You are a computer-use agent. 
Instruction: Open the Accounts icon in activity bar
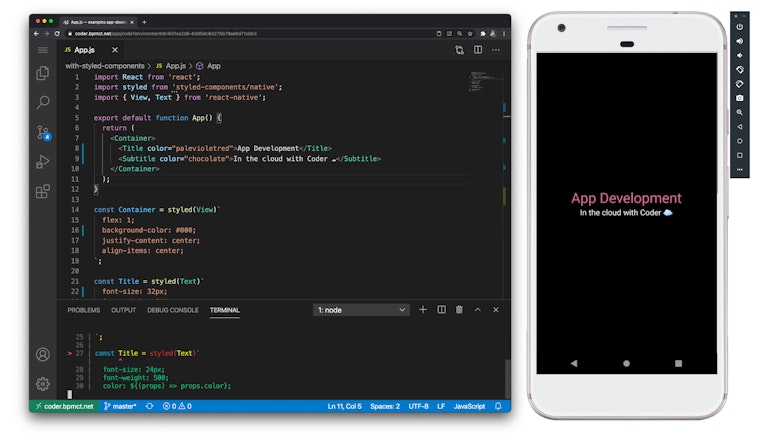[43, 354]
